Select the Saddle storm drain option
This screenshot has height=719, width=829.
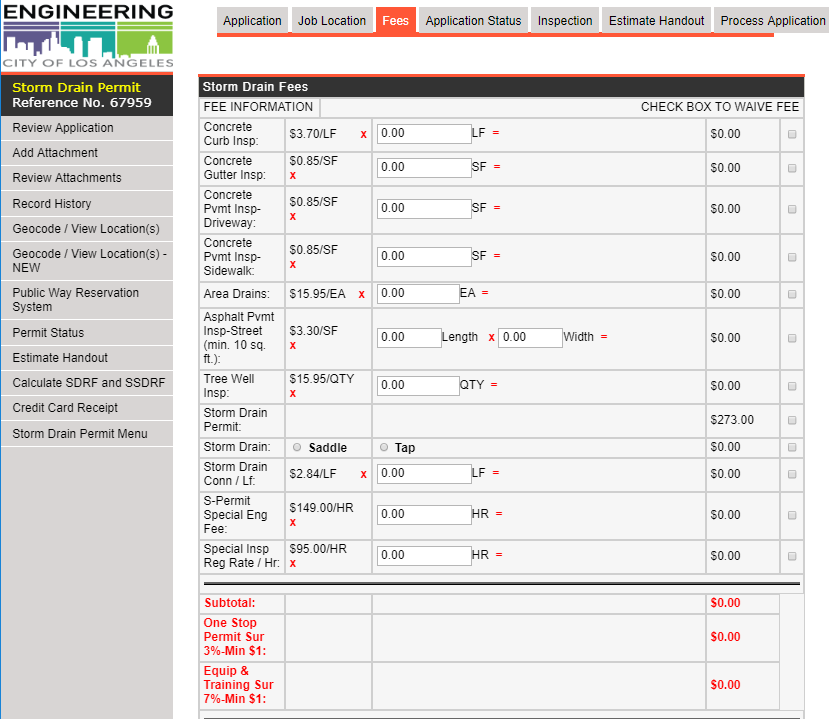click(297, 447)
